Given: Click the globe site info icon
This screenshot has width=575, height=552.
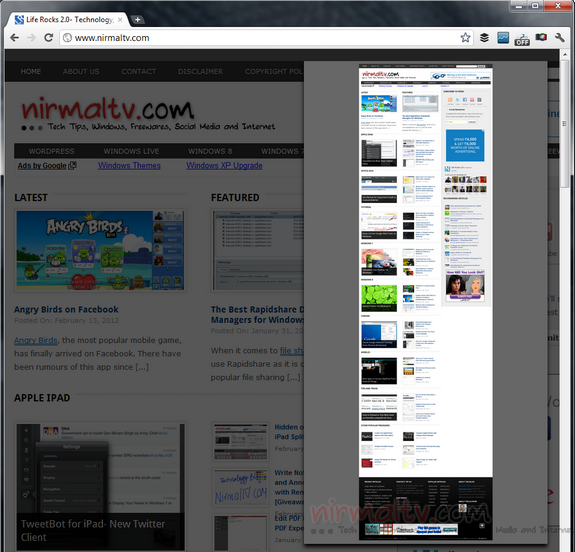Looking at the screenshot, I should pyautogui.click(x=67, y=37).
